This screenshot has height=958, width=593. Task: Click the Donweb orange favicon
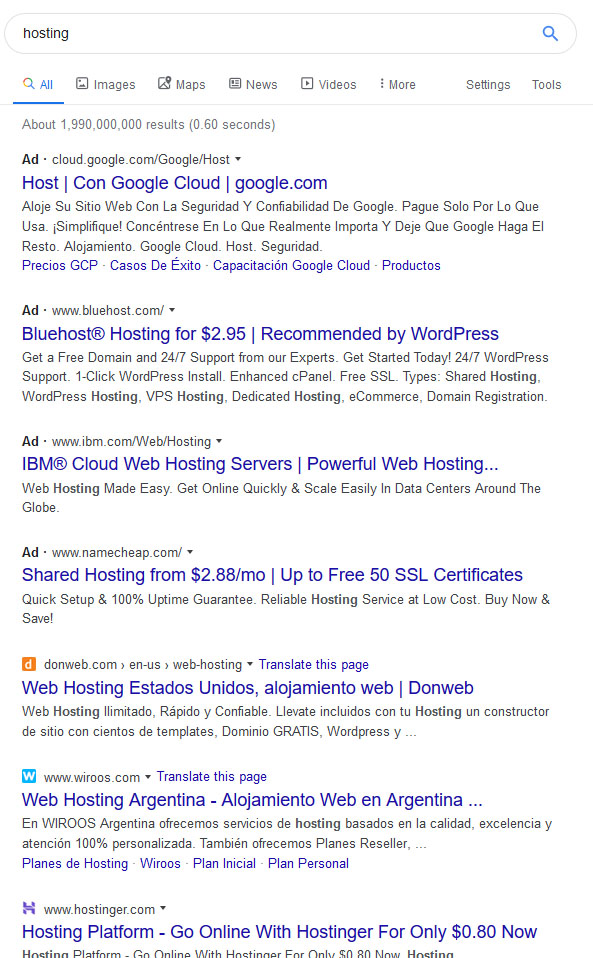tap(29, 664)
